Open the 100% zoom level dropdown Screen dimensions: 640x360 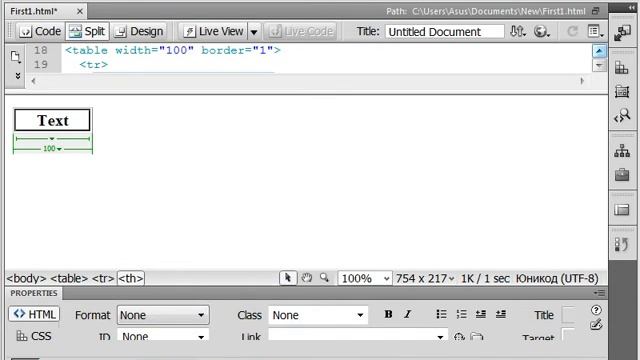365,279
